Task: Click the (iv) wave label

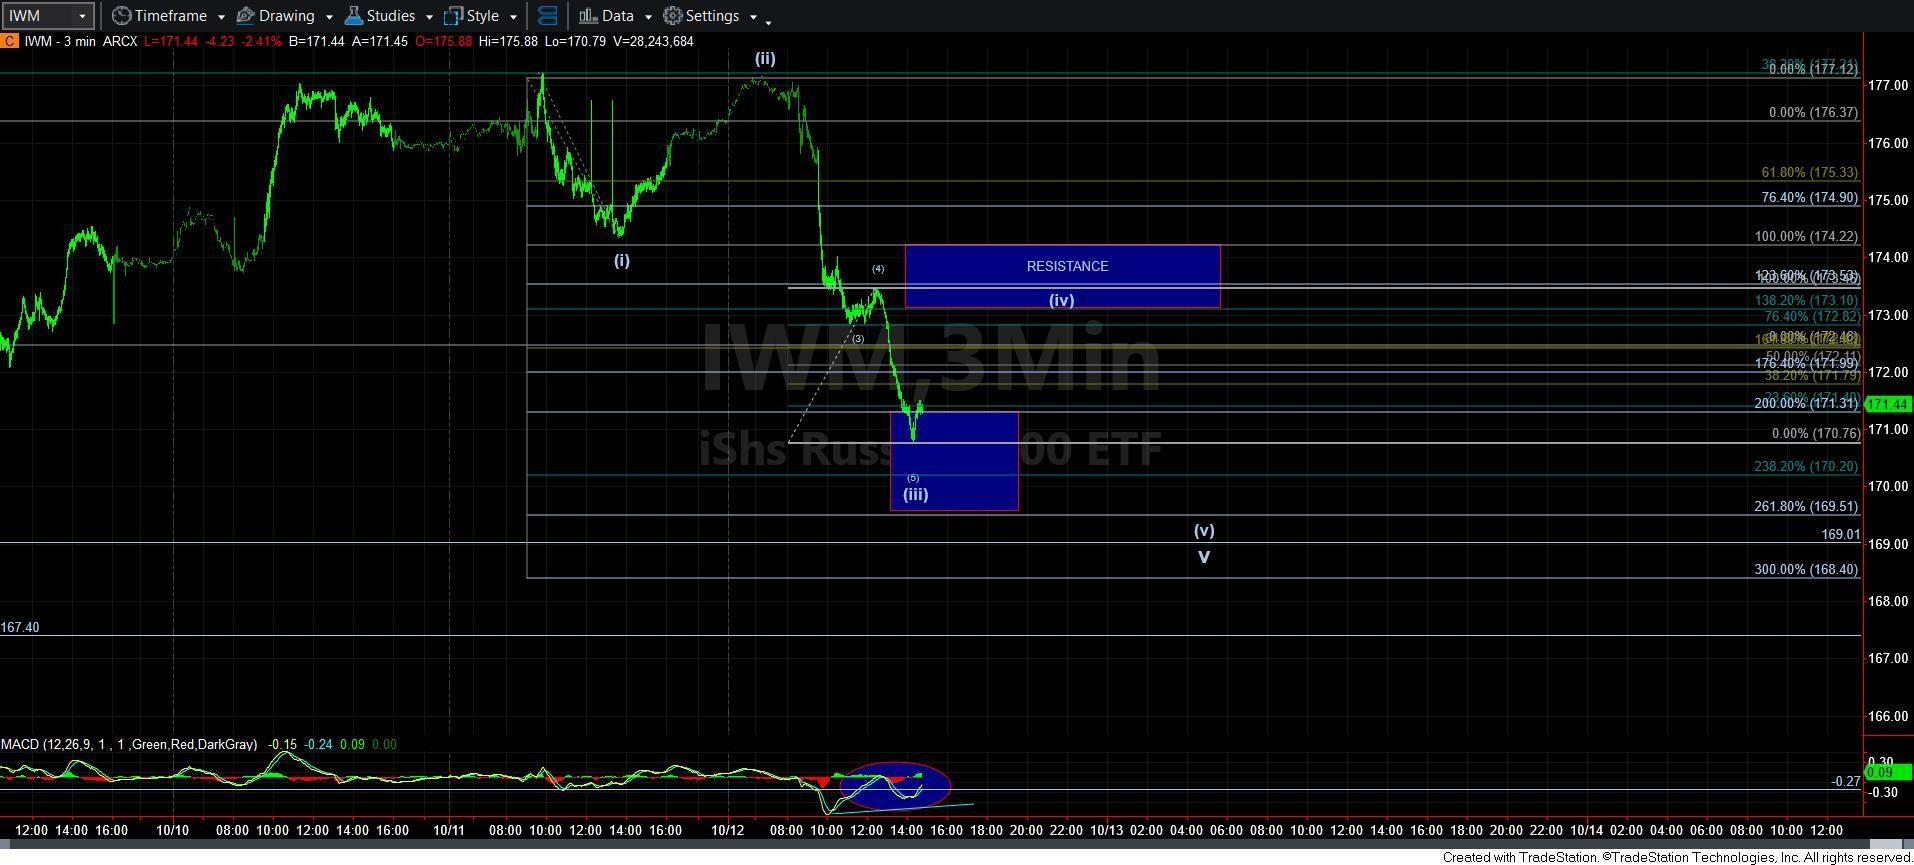Action: [x=1061, y=300]
